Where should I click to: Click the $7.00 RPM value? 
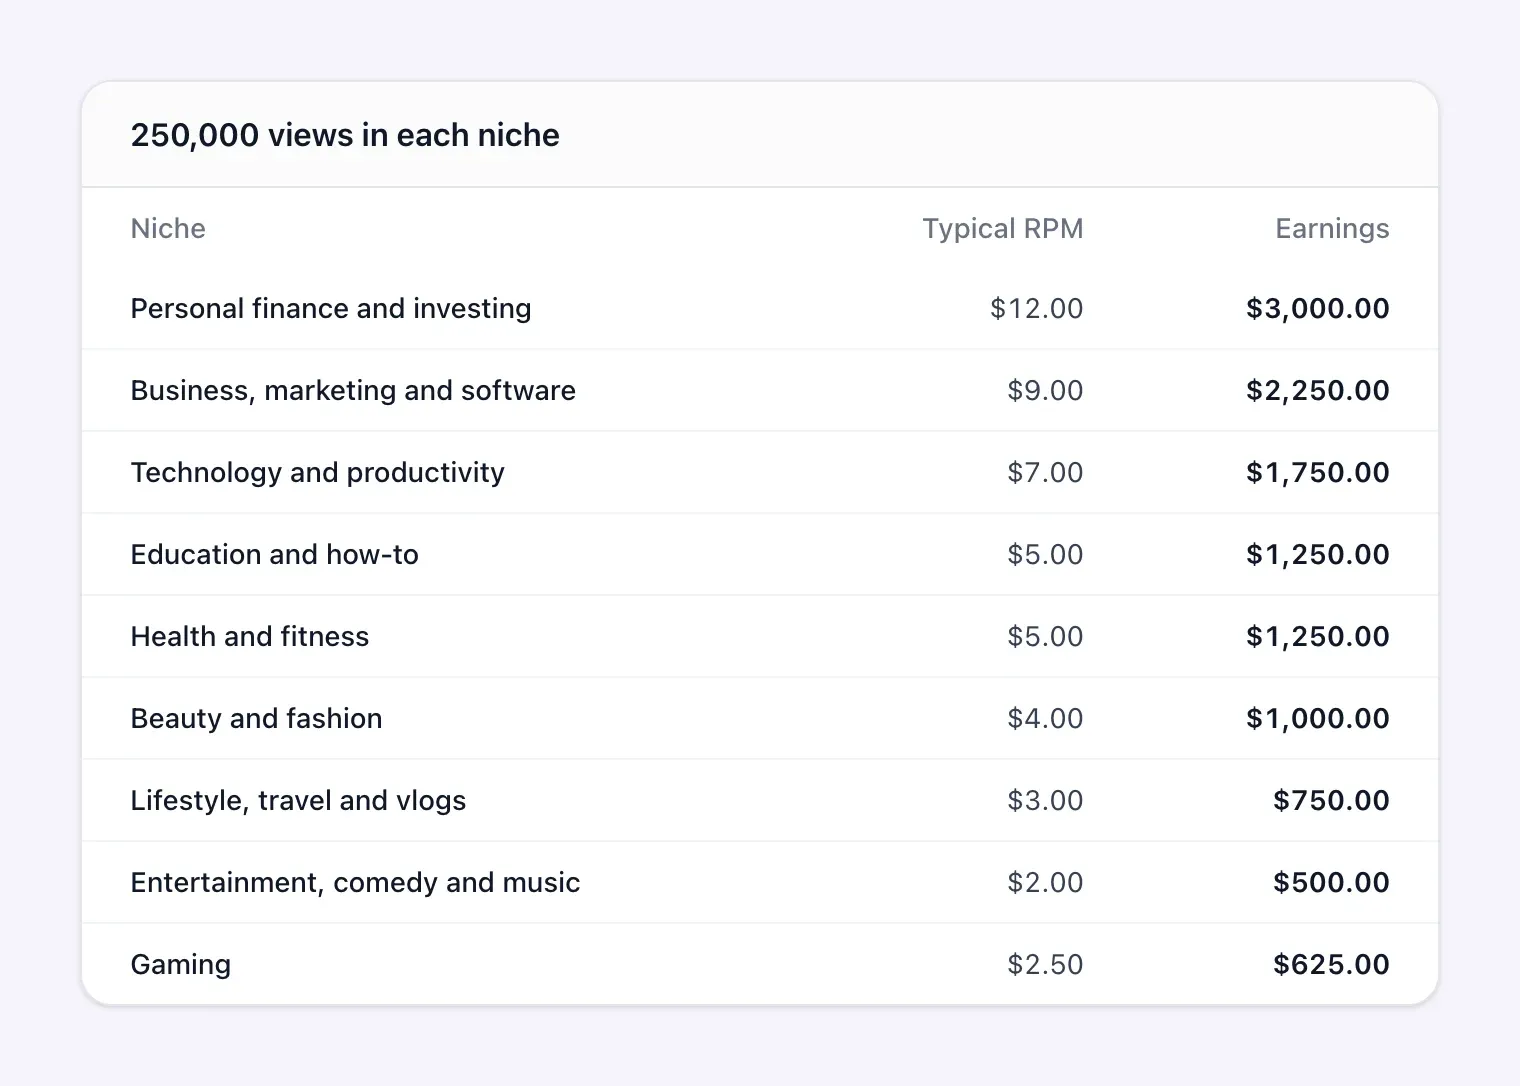click(x=1045, y=472)
